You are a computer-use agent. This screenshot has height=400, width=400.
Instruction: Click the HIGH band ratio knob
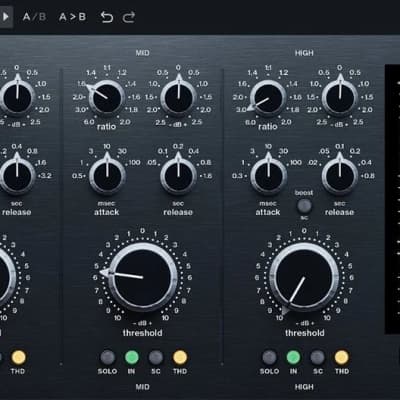click(x=268, y=98)
